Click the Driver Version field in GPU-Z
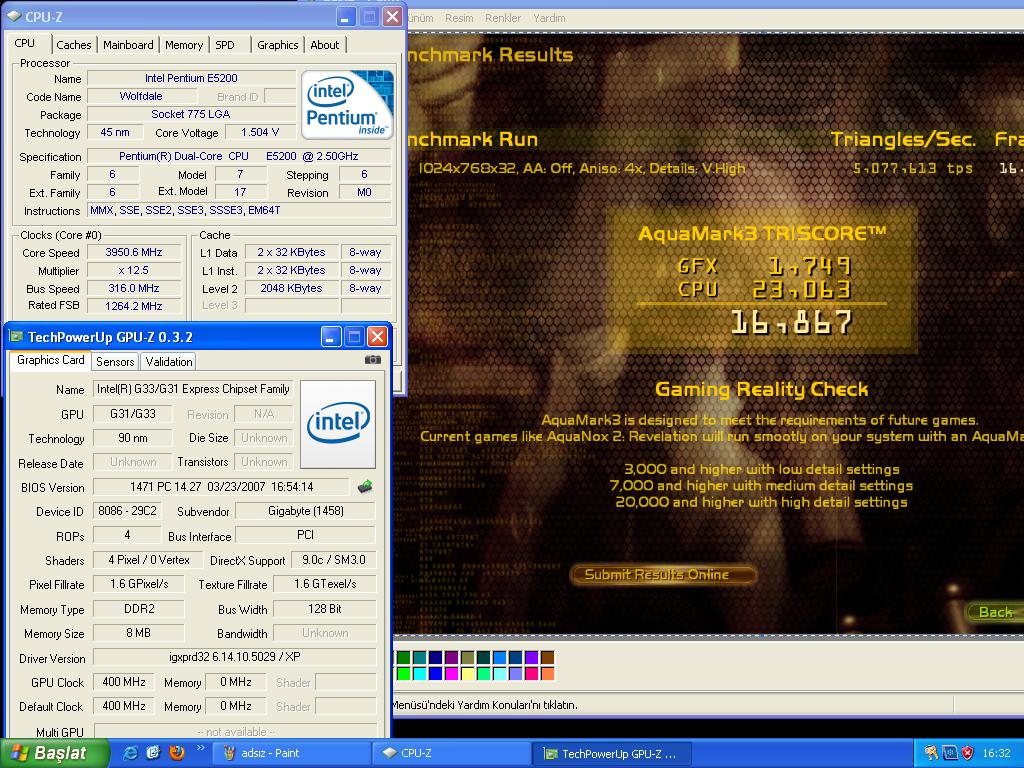The height and width of the screenshot is (768, 1024). (235, 657)
